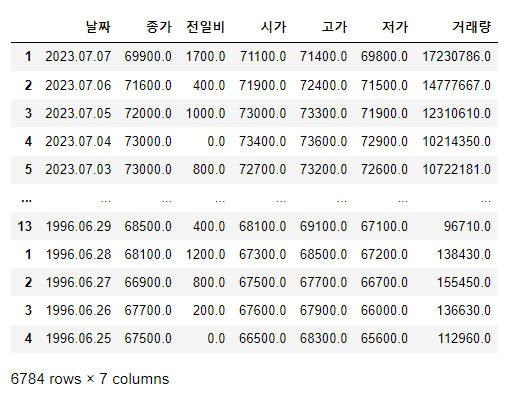Click volume value 155450.0
This screenshot has width=527, height=395.
[x=464, y=282]
